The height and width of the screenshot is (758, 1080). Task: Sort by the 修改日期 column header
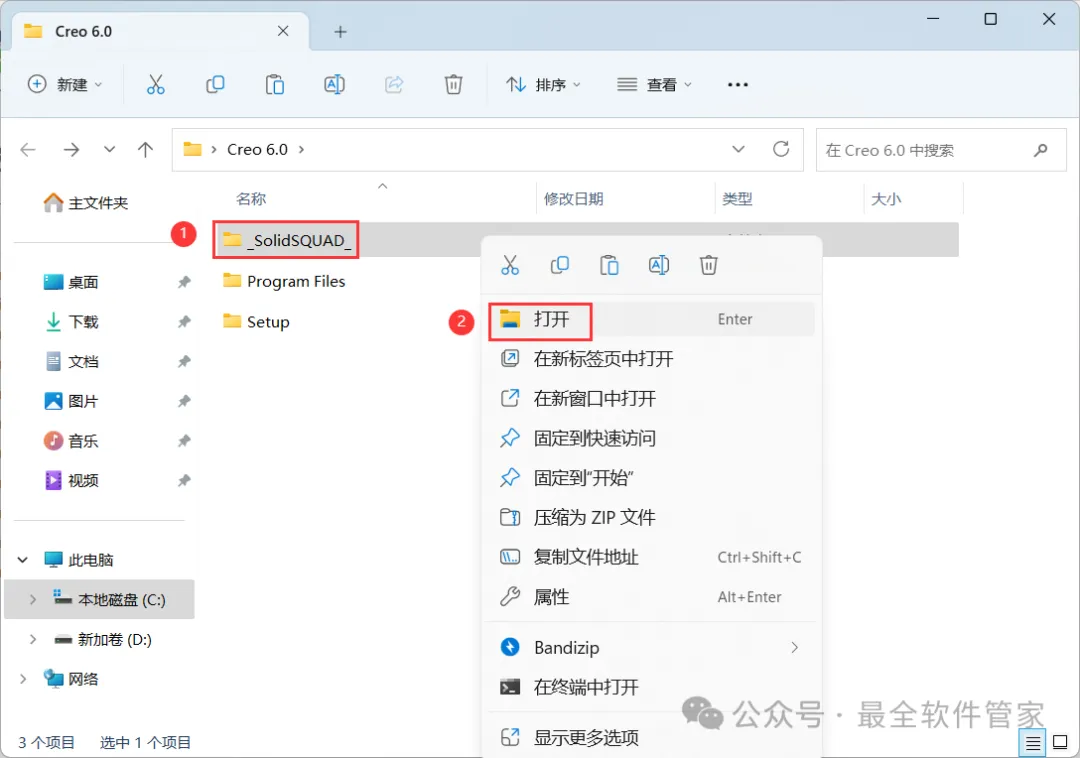click(x=574, y=199)
